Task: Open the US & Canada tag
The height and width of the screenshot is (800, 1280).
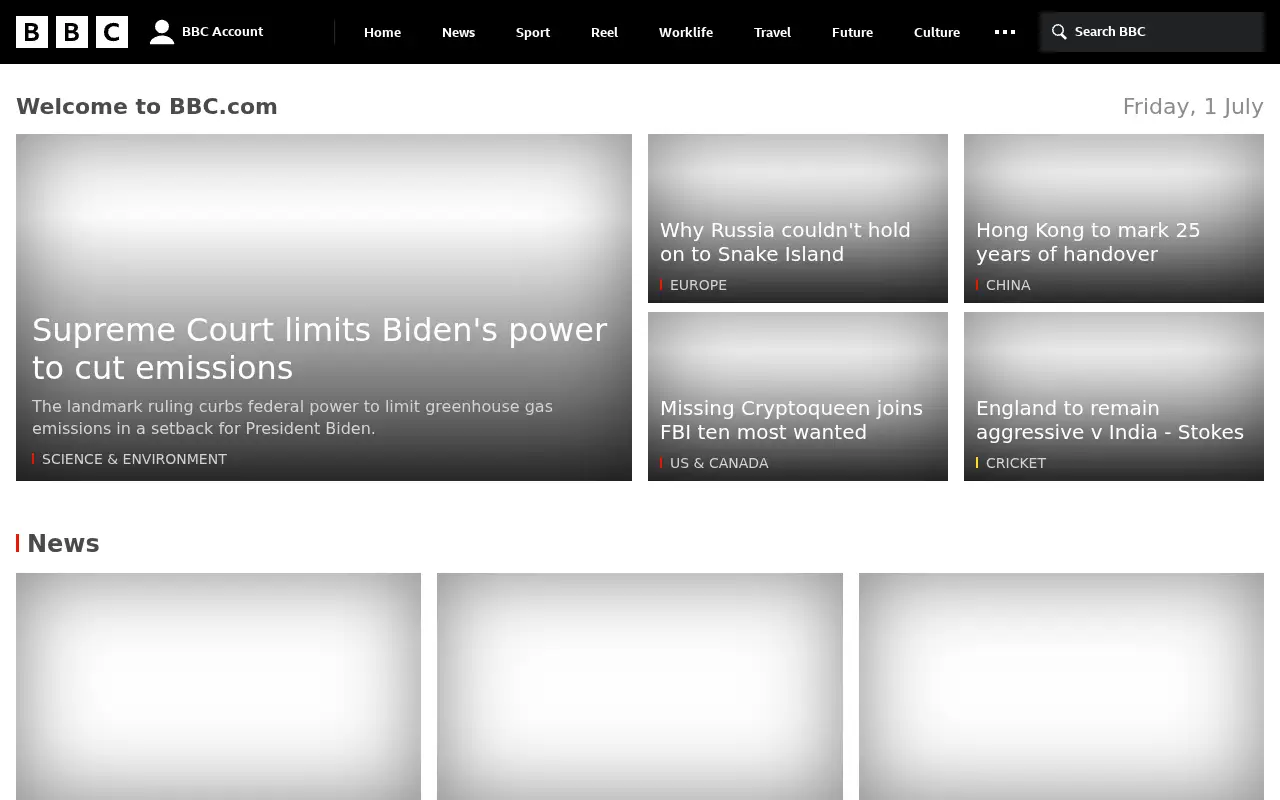Action: (x=719, y=463)
